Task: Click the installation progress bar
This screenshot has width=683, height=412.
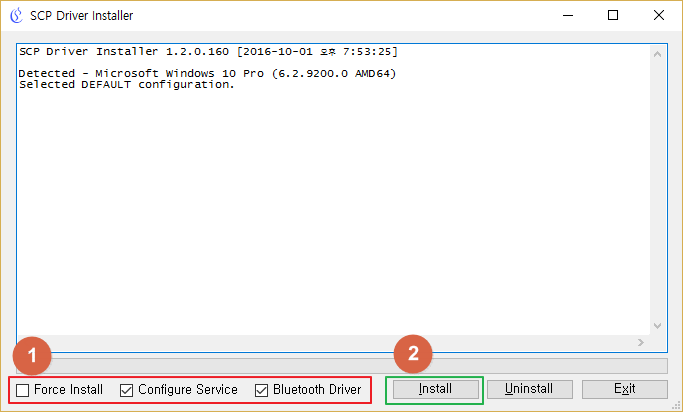Action: tap(342, 366)
